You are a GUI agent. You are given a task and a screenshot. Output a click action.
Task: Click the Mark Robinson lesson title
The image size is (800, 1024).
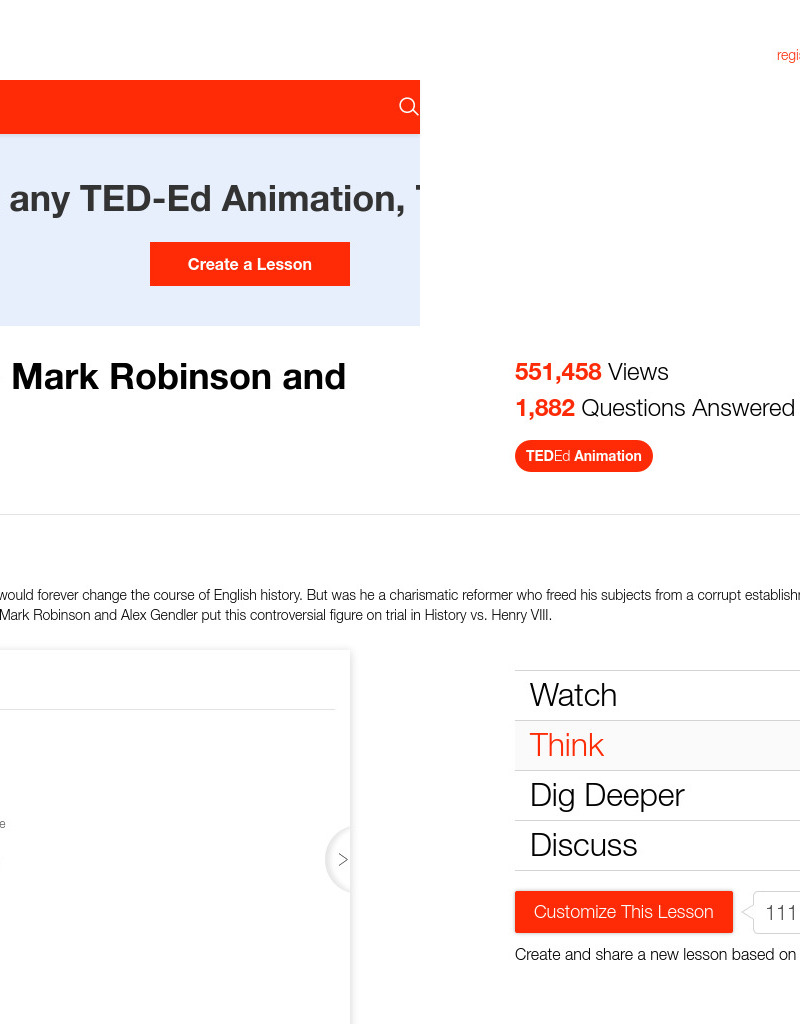pos(178,377)
